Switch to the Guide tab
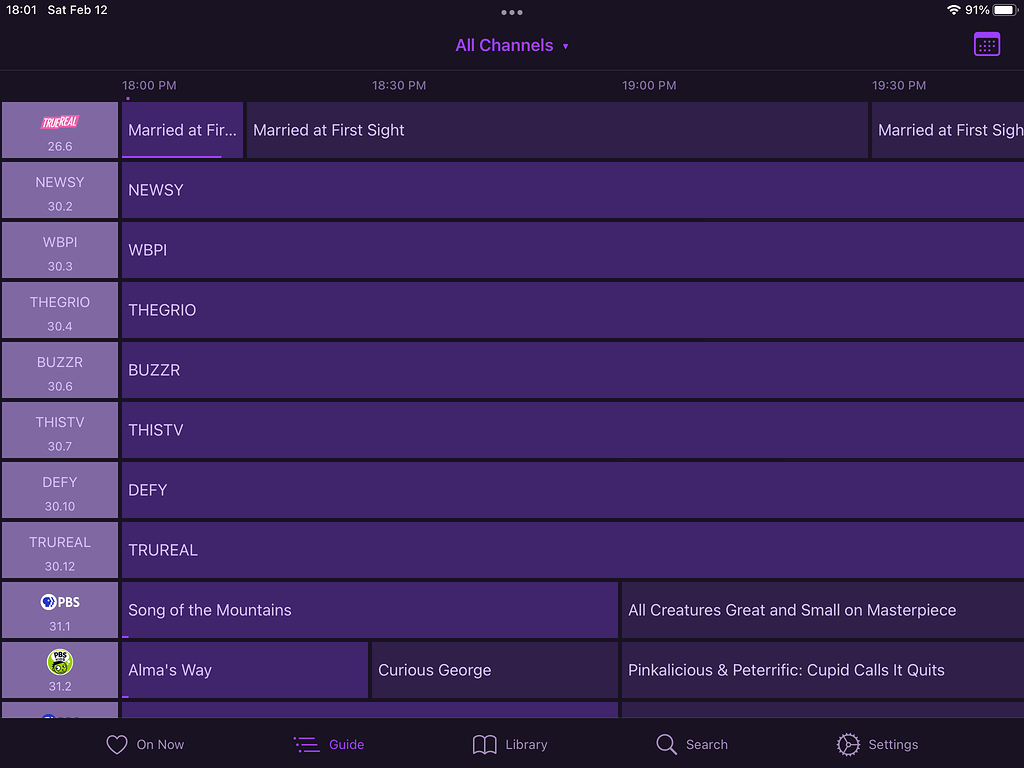1024x768 pixels. [329, 744]
